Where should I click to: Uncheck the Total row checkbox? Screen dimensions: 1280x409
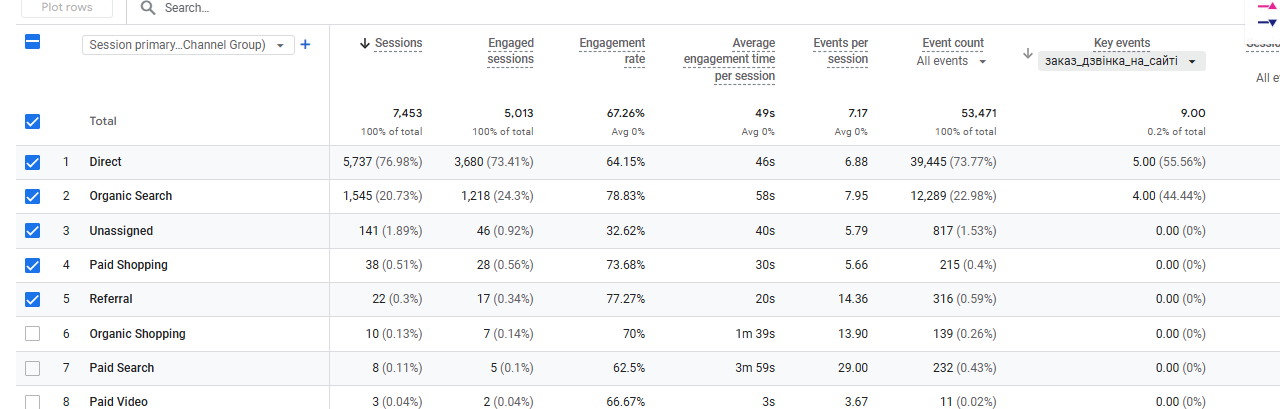32,121
